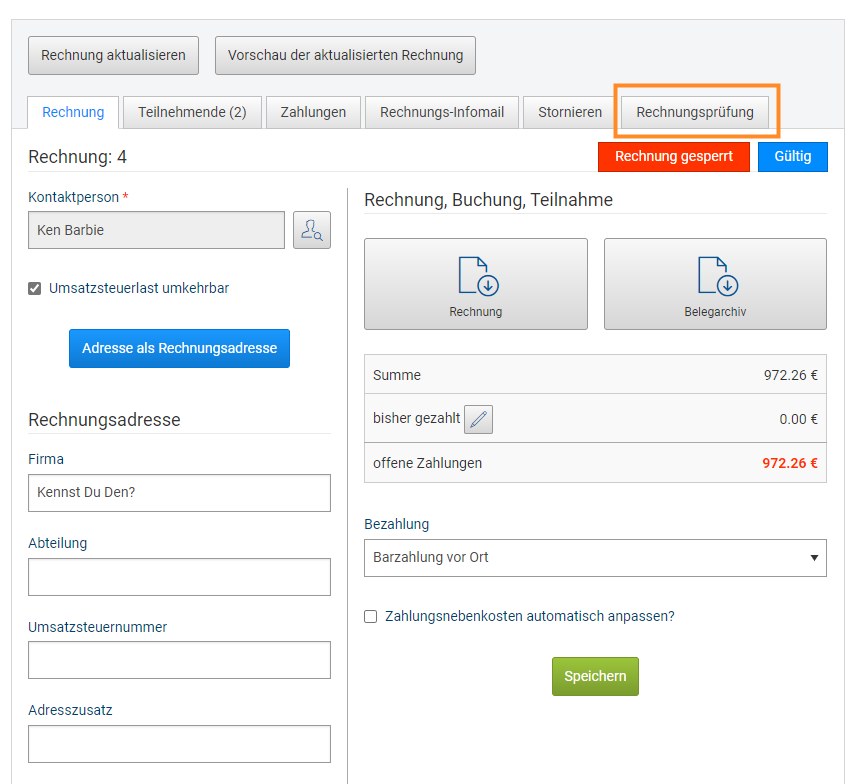Open the Rechnungsprüfung tab
Viewport: 856px width, 784px height.
click(695, 112)
